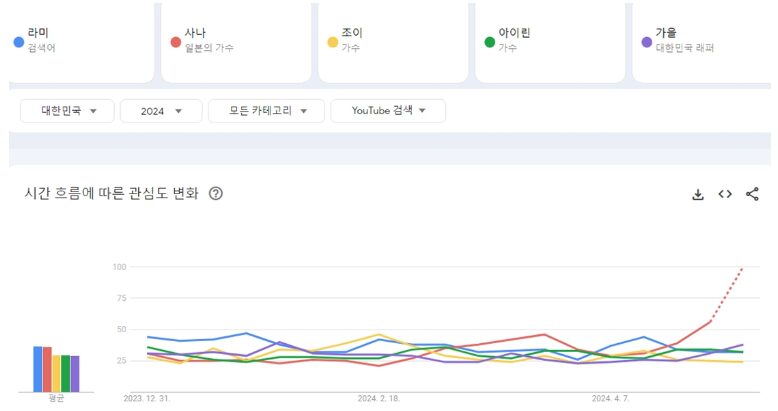778x411 pixels.
Task: Click the share chart icon
Action: point(752,194)
